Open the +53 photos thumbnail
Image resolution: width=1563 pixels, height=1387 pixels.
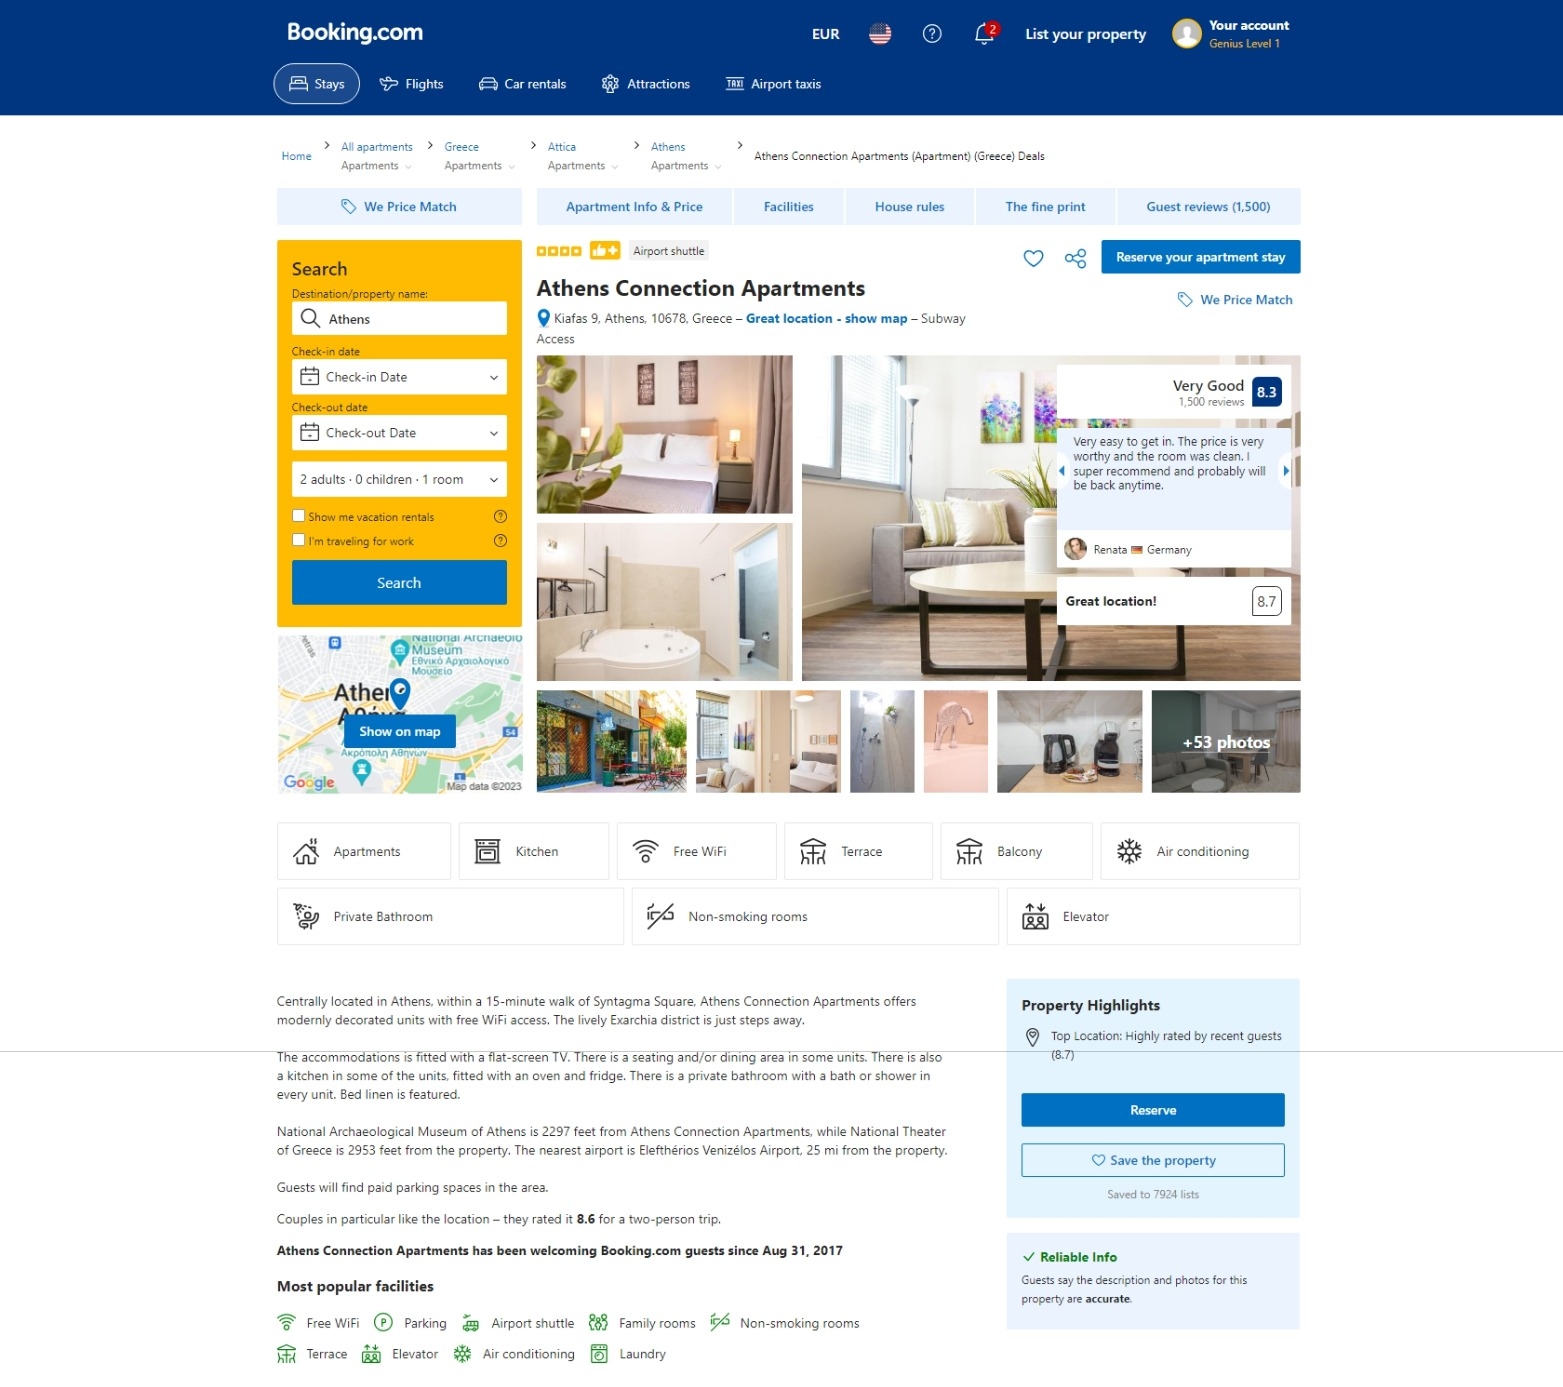[1225, 742]
